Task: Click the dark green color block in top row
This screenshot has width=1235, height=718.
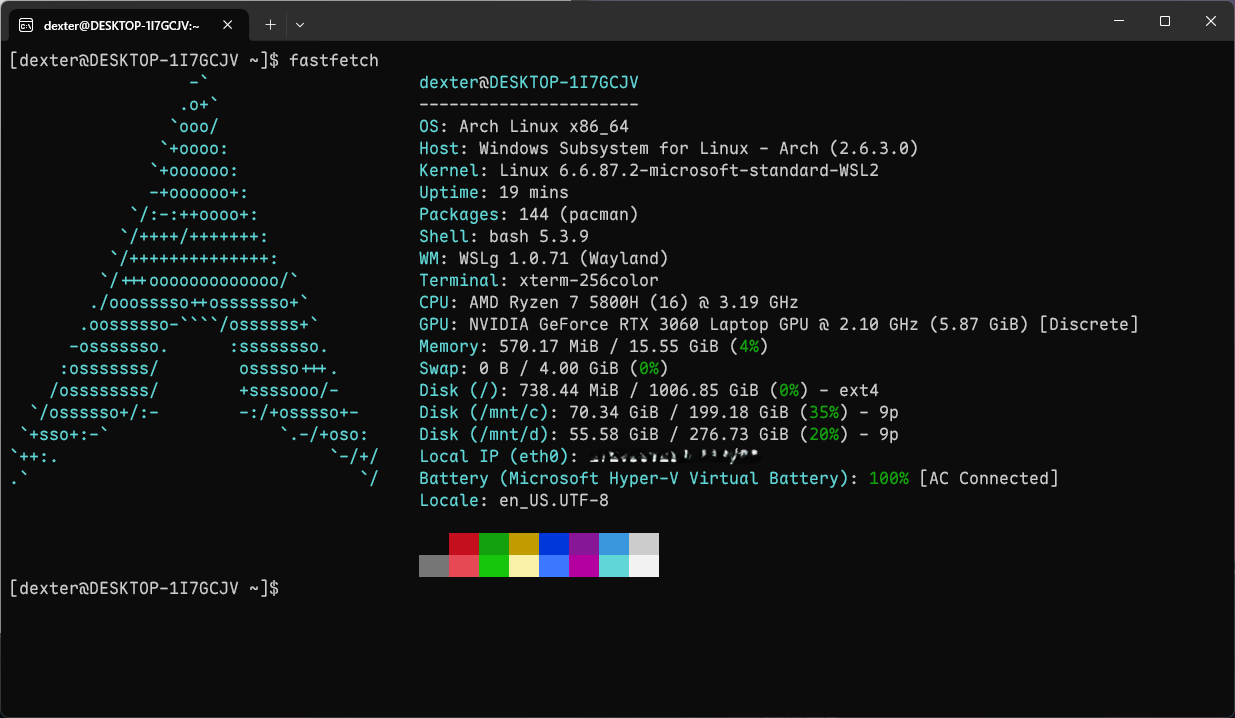Action: click(494, 544)
